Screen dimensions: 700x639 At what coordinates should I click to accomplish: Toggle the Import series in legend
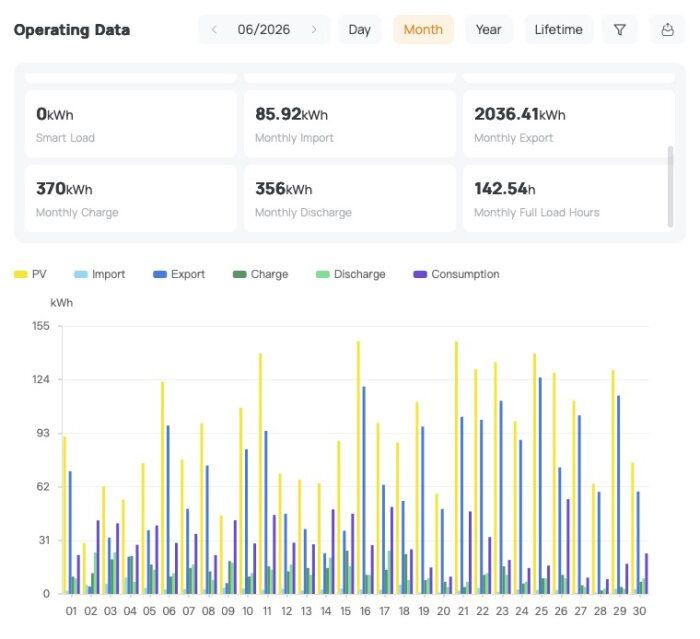pos(100,274)
